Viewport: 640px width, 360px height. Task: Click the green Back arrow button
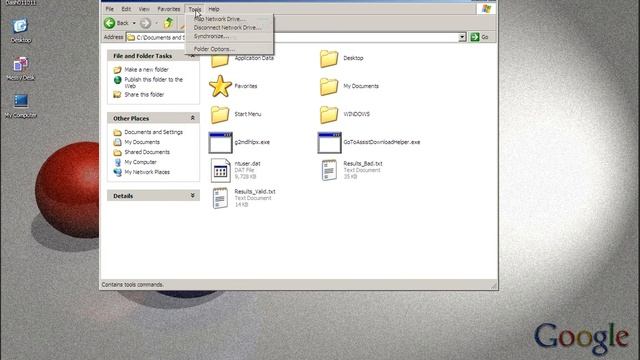pyautogui.click(x=109, y=23)
